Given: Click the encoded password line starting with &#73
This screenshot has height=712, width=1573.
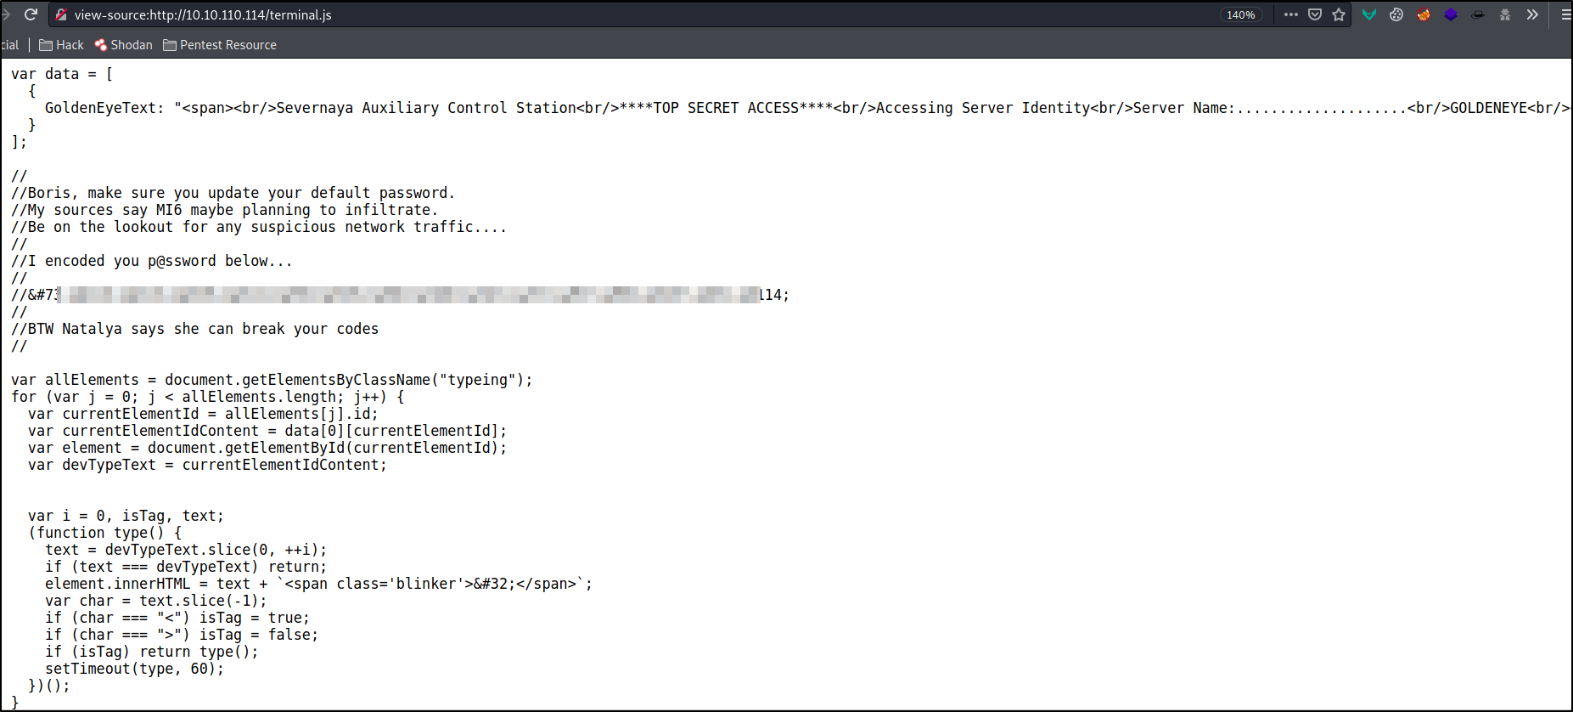Looking at the screenshot, I should (x=400, y=295).
